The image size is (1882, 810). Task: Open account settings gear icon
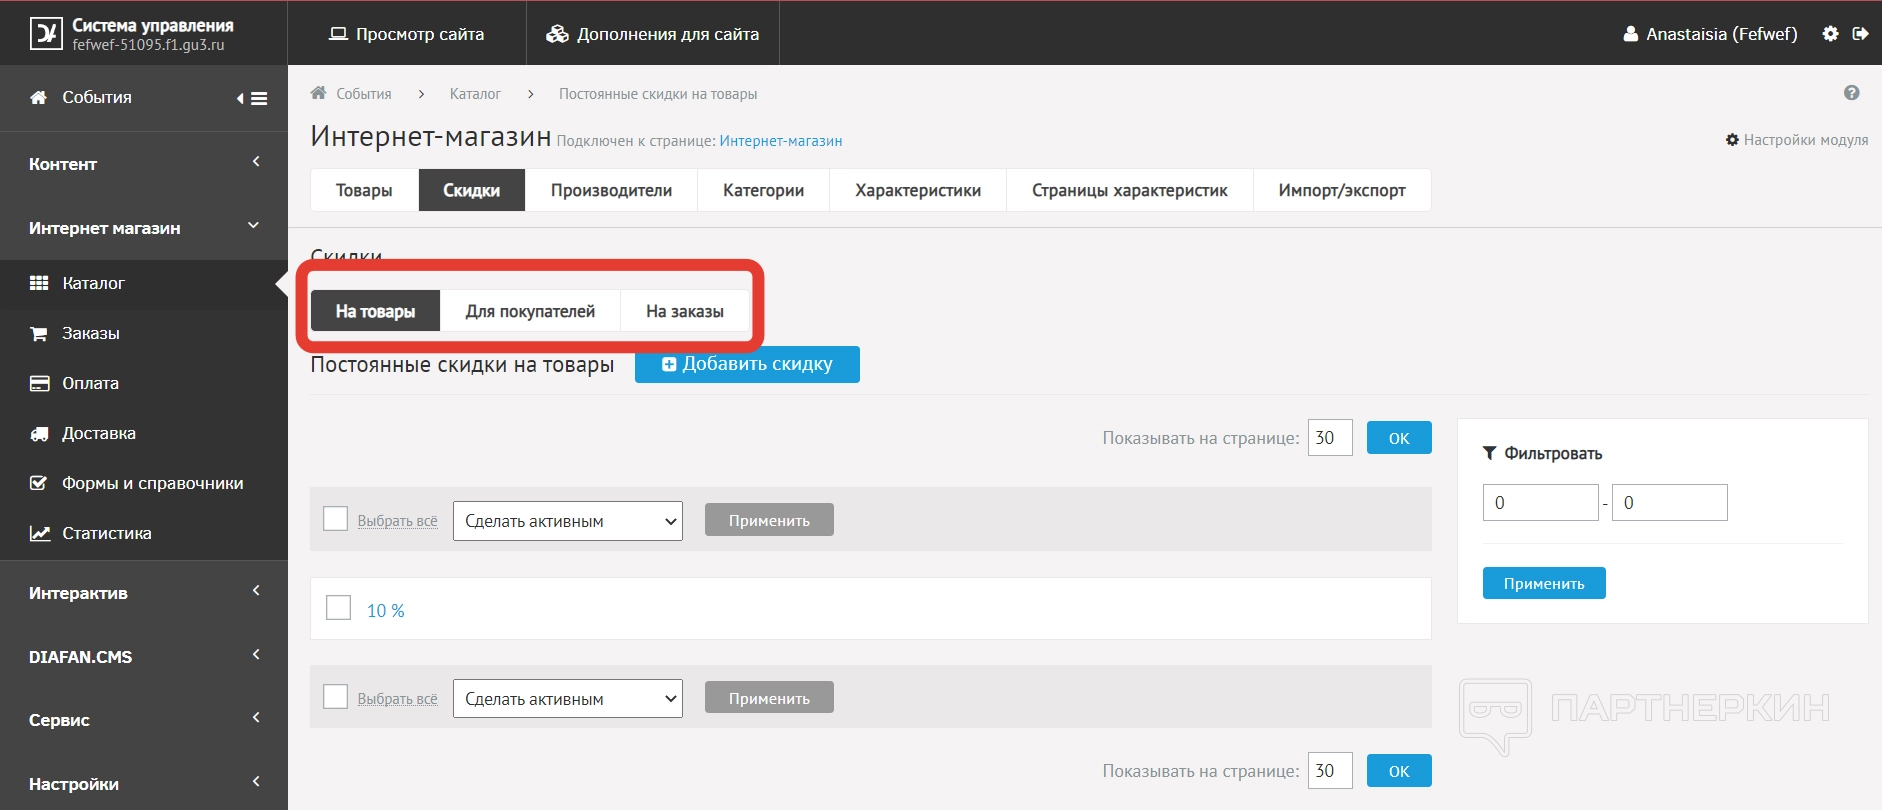[x=1830, y=34]
